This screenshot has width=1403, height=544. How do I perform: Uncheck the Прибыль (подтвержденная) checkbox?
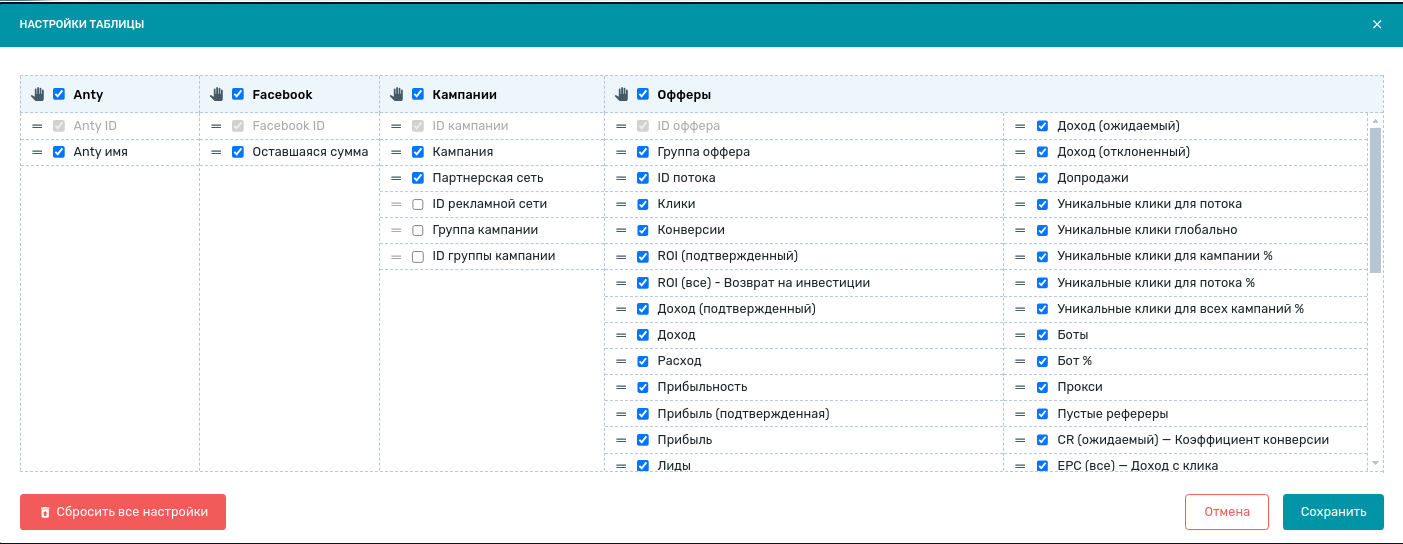pyautogui.click(x=643, y=414)
